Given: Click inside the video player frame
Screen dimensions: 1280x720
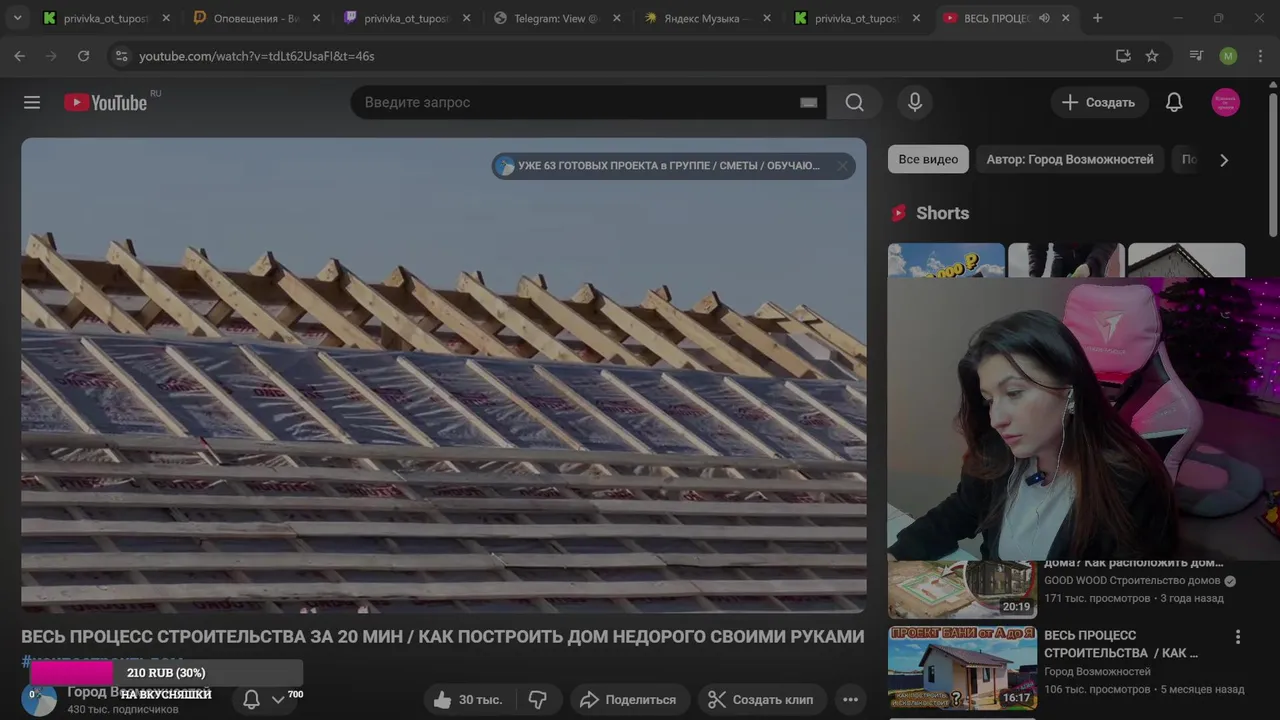Looking at the screenshot, I should (444, 375).
